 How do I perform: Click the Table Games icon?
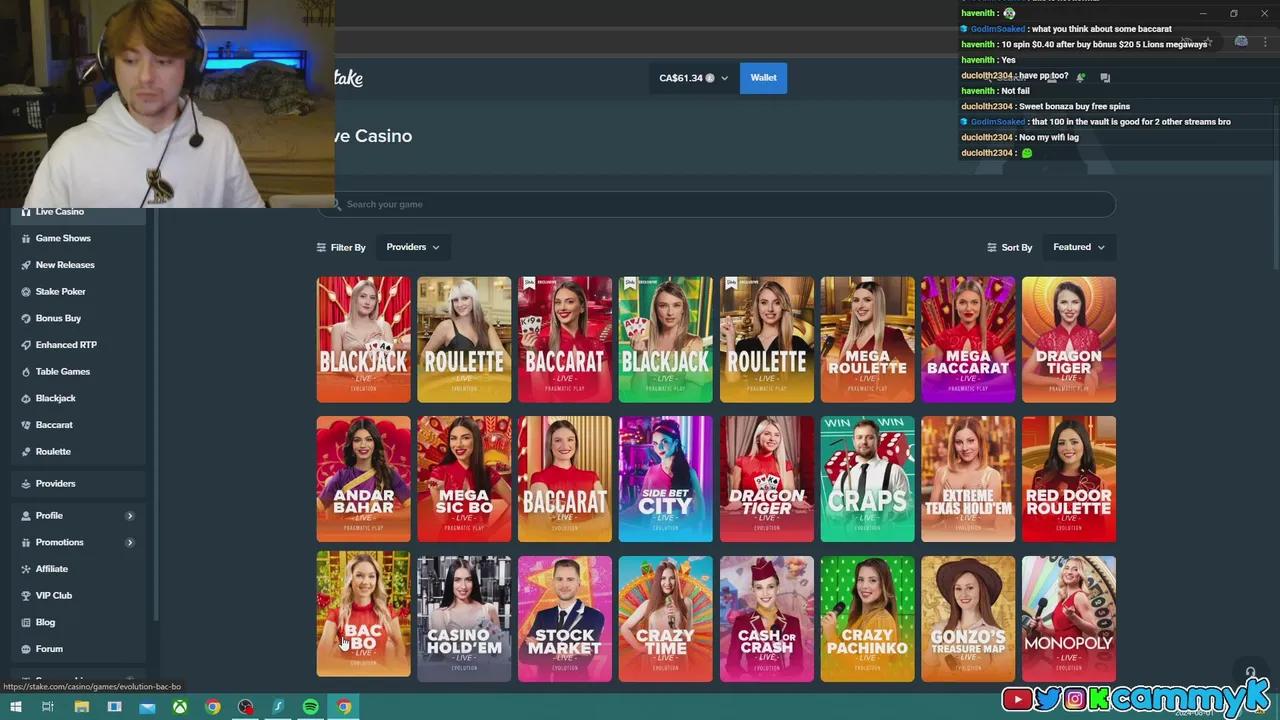coord(26,372)
